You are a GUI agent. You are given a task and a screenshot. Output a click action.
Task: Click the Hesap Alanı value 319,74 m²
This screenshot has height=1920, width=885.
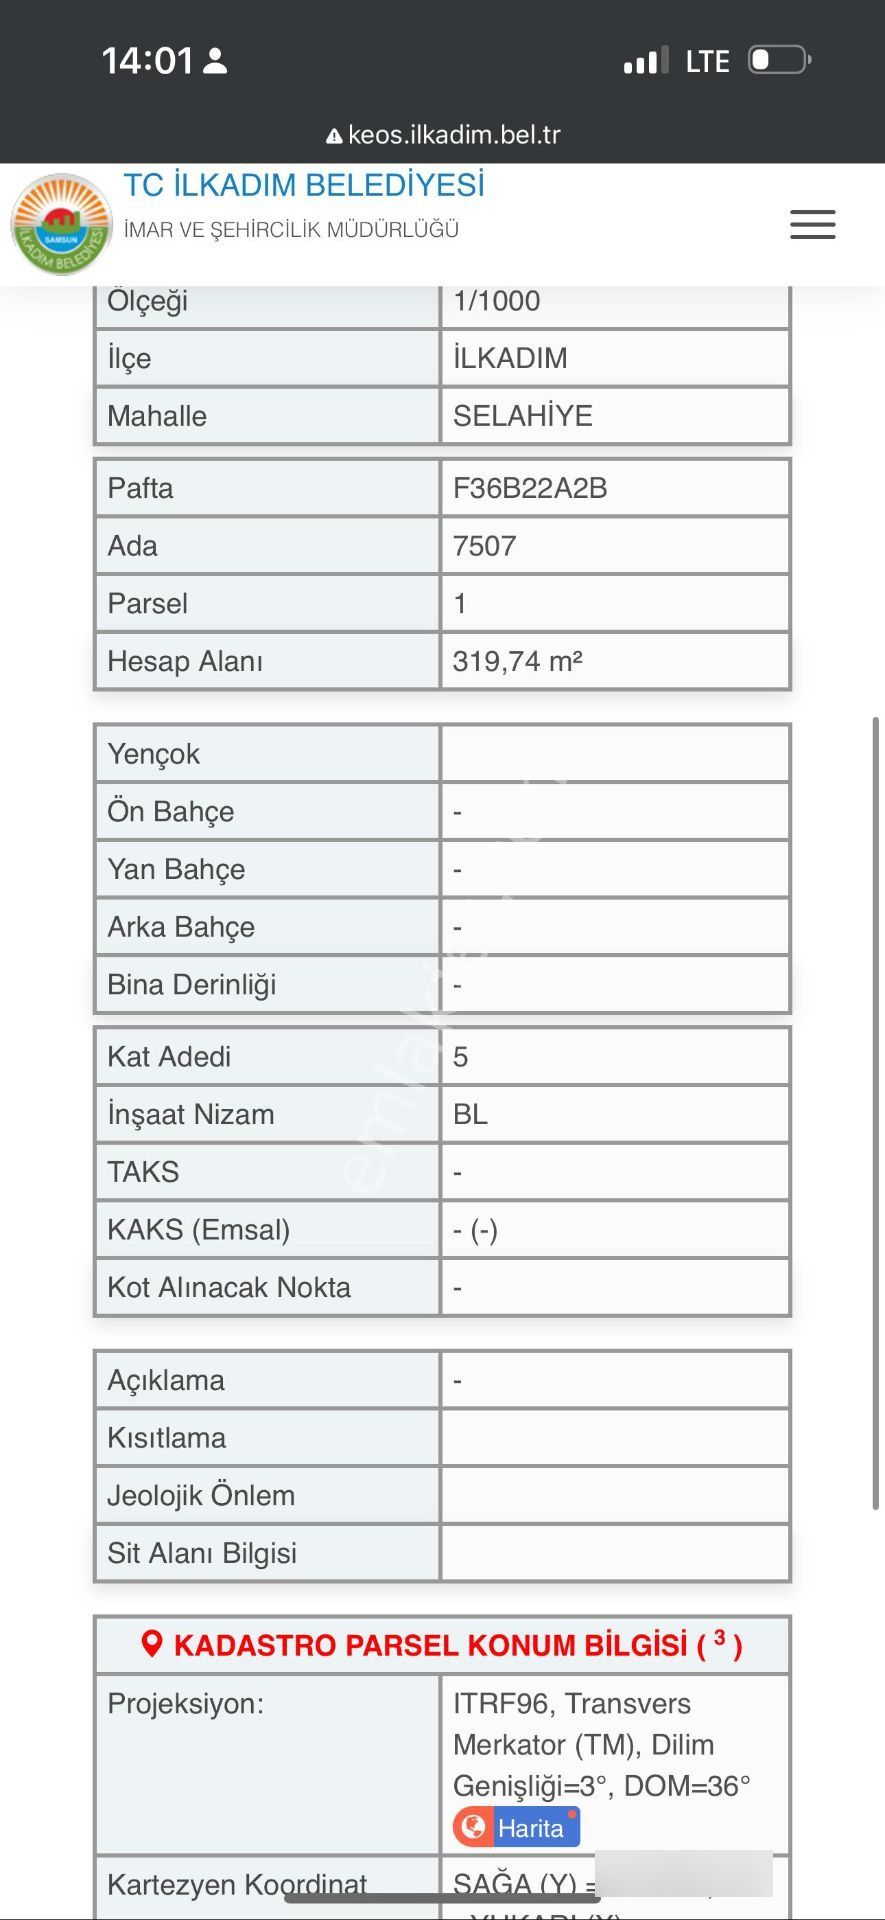pos(517,661)
